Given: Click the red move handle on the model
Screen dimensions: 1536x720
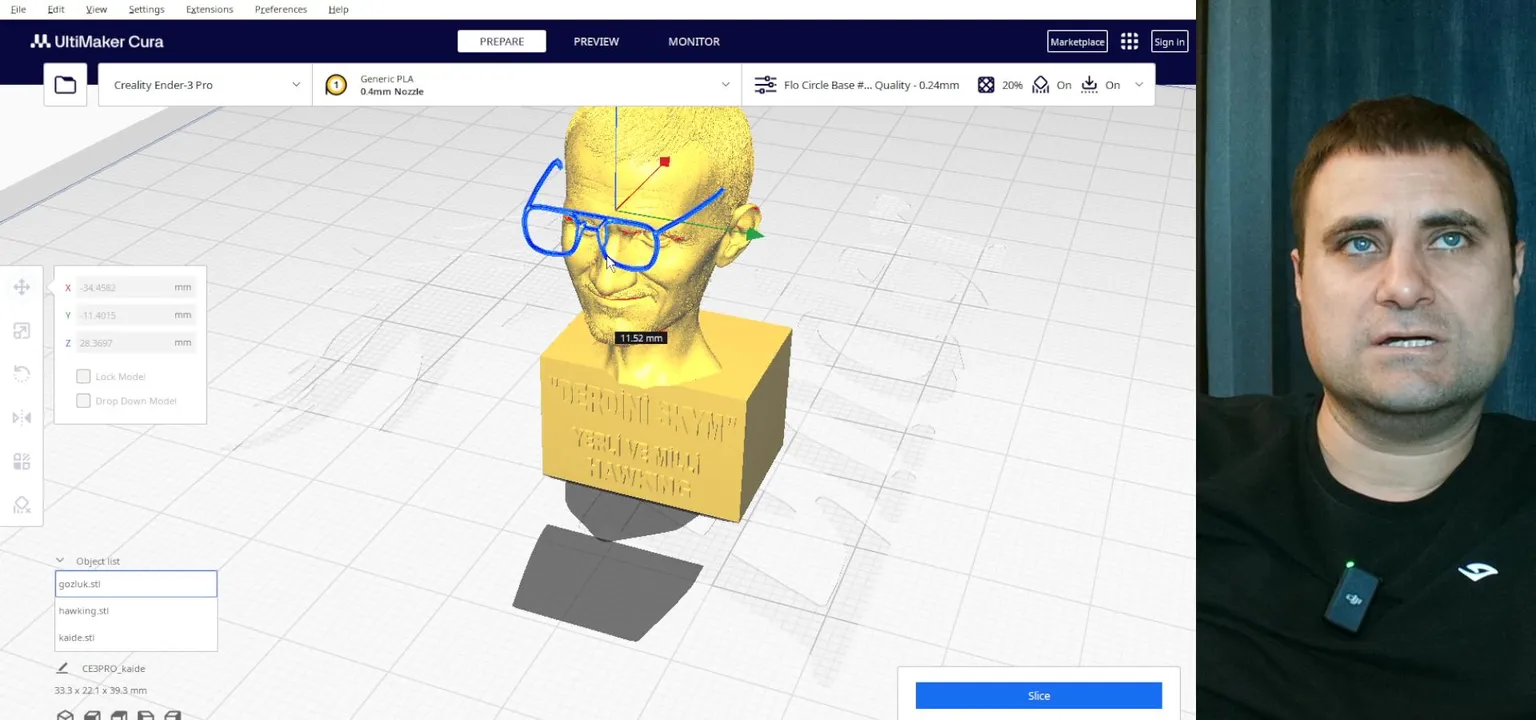Looking at the screenshot, I should click(x=664, y=162).
